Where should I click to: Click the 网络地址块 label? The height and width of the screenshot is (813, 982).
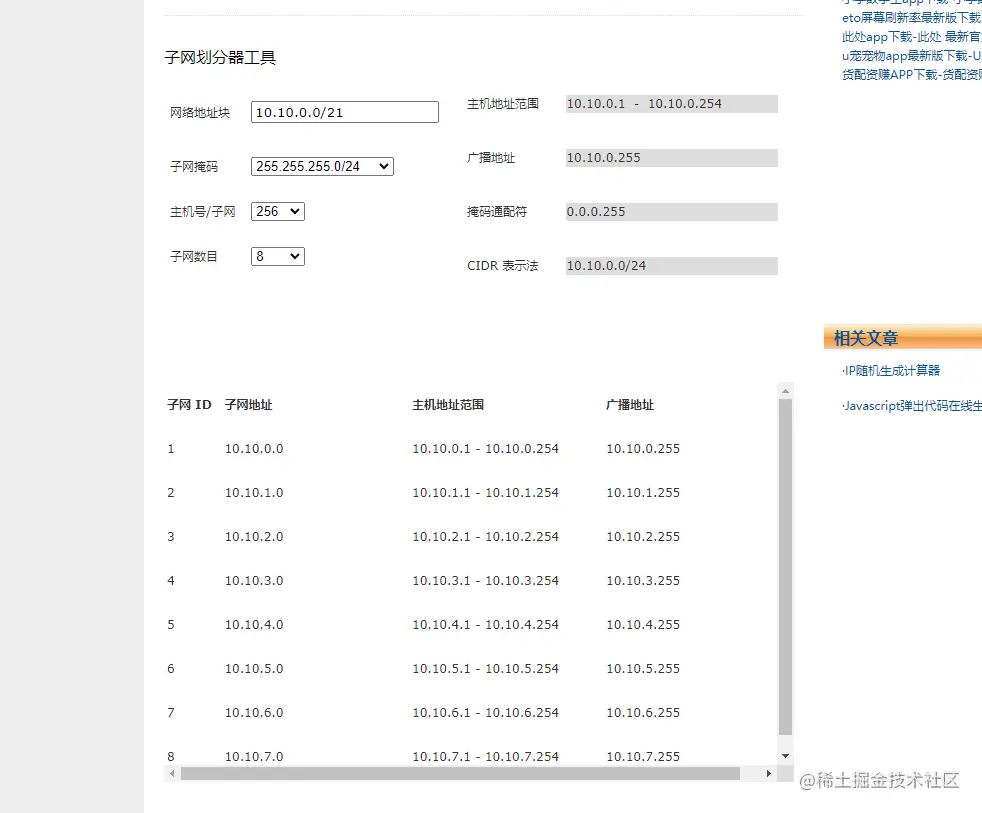[200, 113]
